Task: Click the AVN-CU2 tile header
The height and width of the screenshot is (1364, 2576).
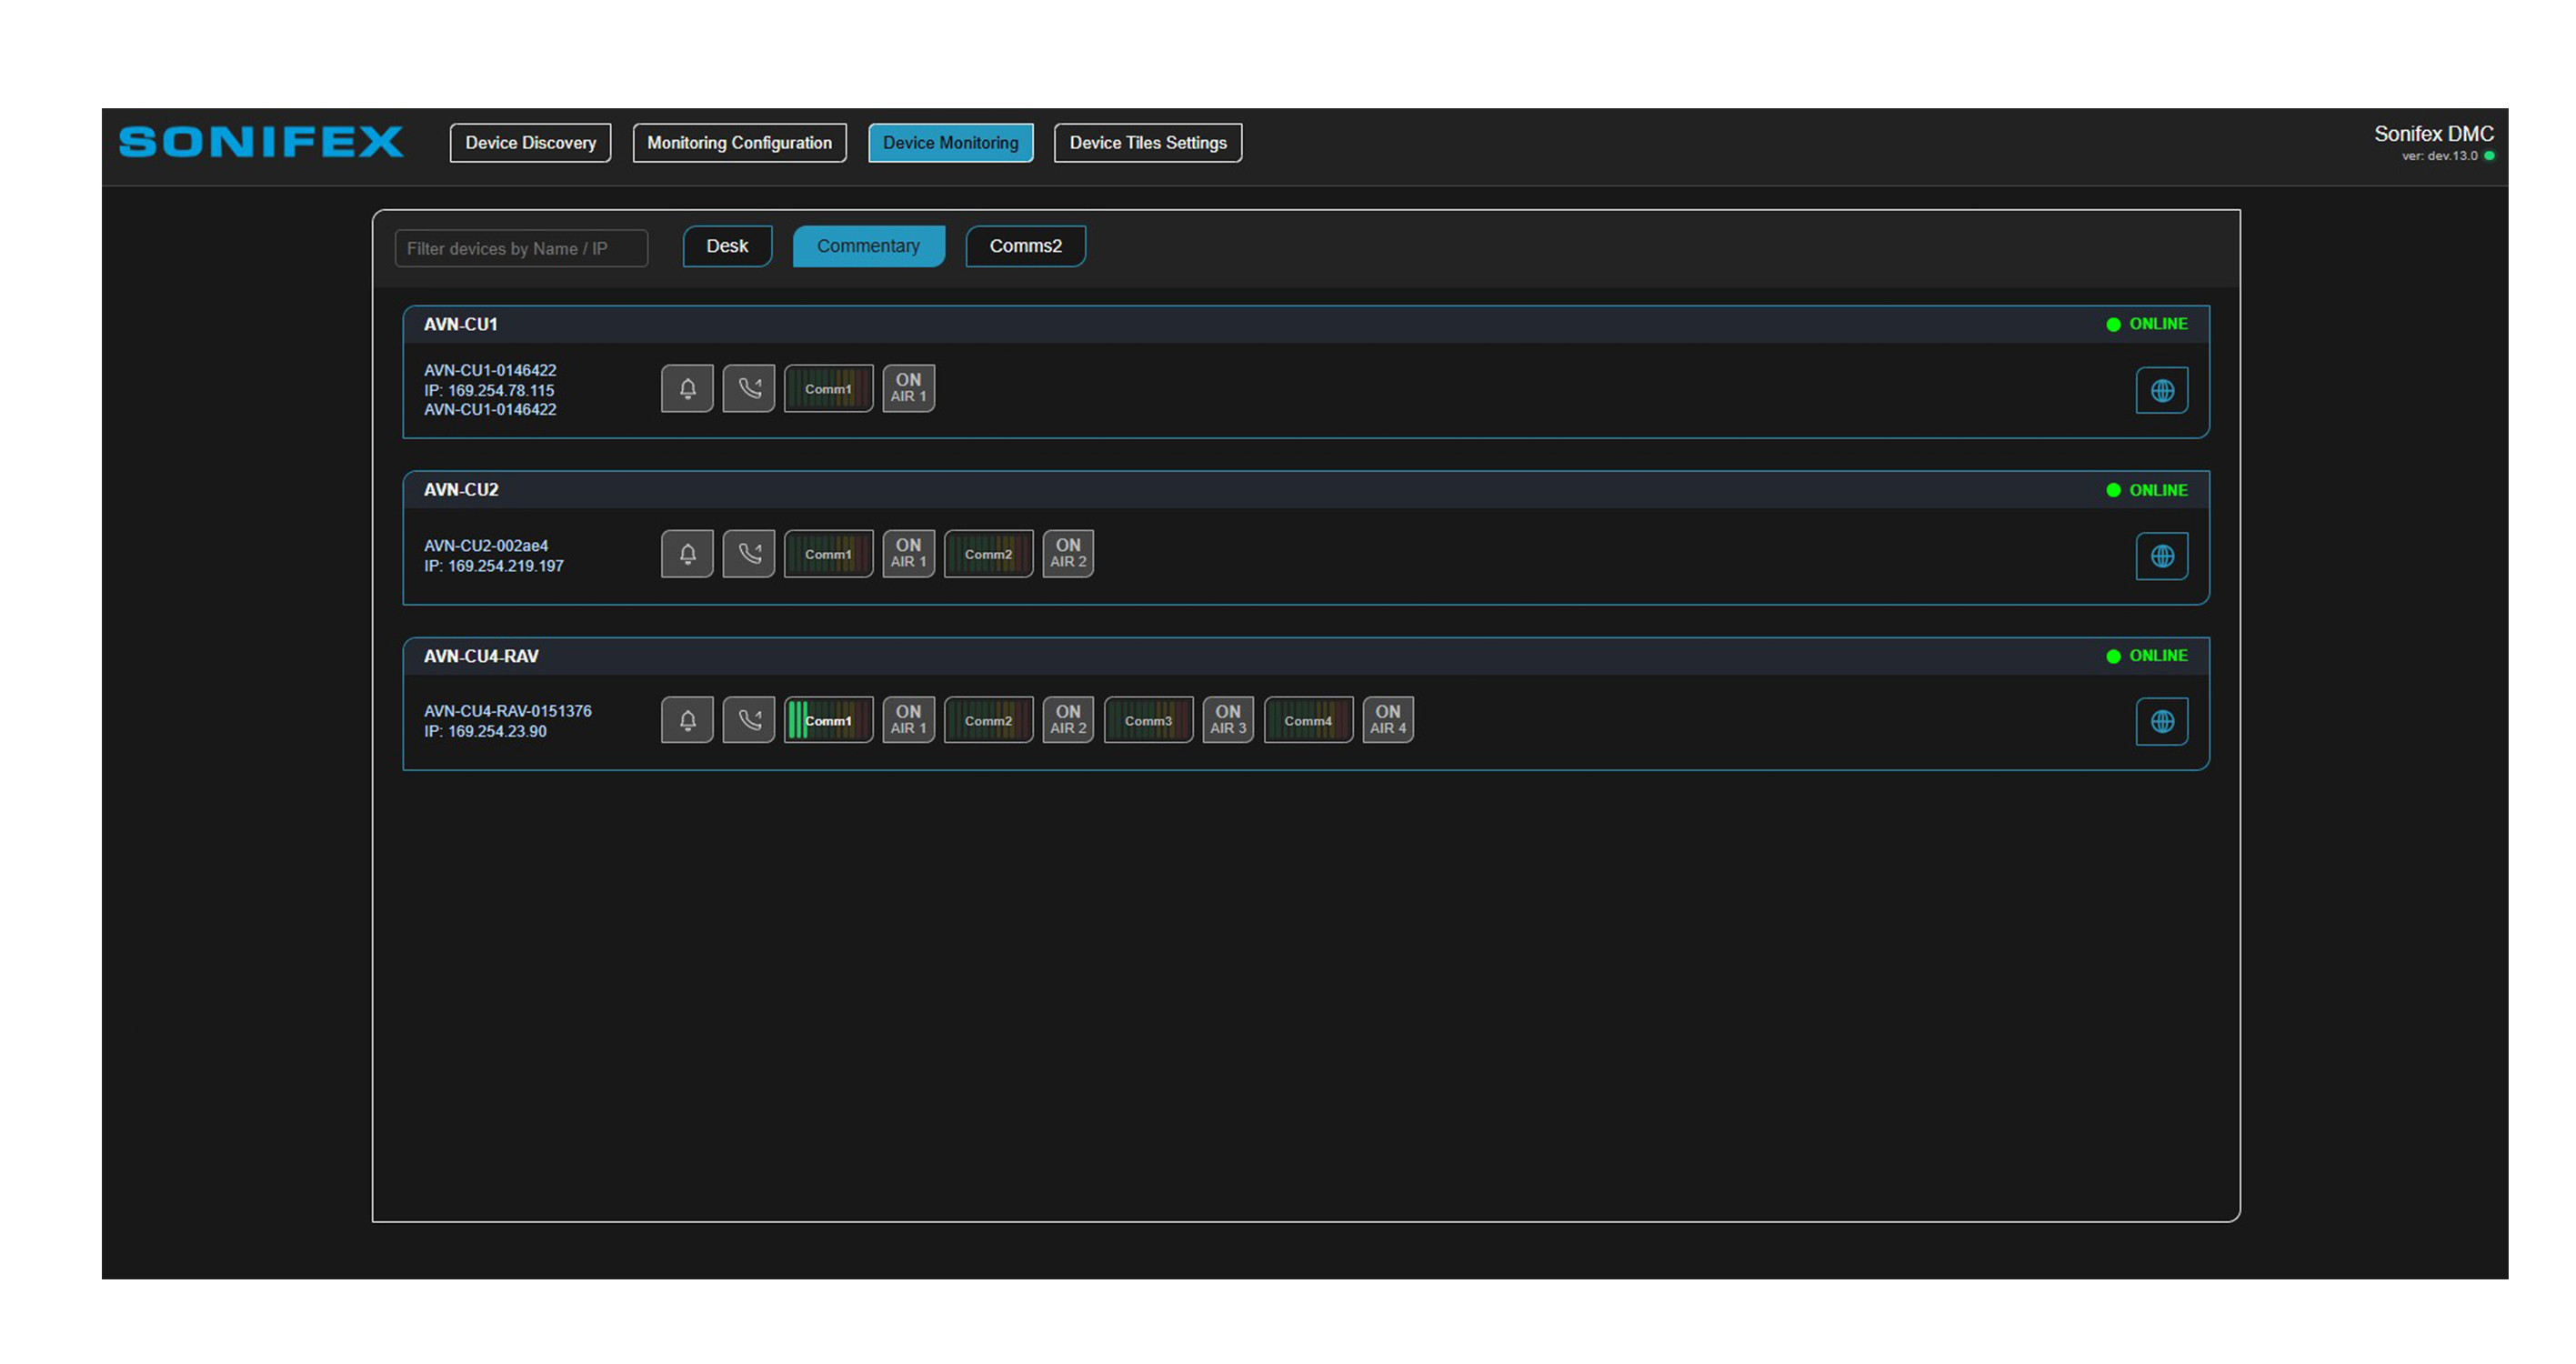Action: pyautogui.click(x=1306, y=490)
